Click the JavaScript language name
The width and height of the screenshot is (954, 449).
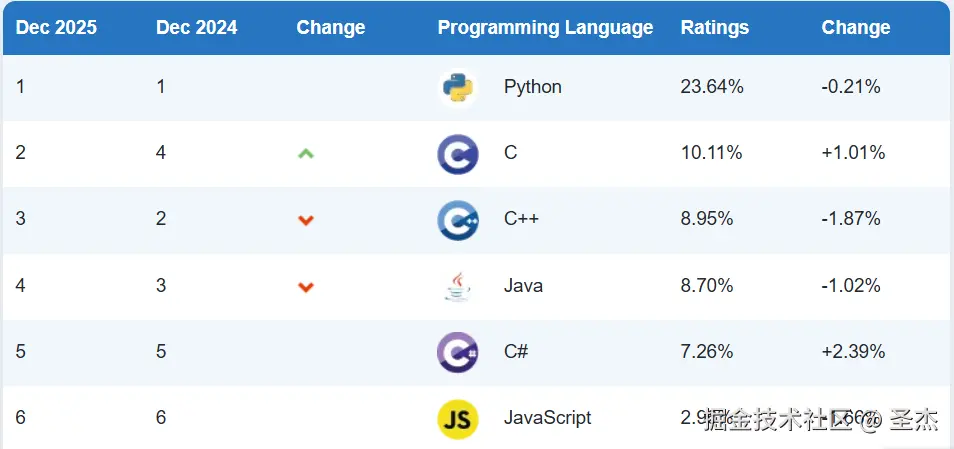coord(547,418)
